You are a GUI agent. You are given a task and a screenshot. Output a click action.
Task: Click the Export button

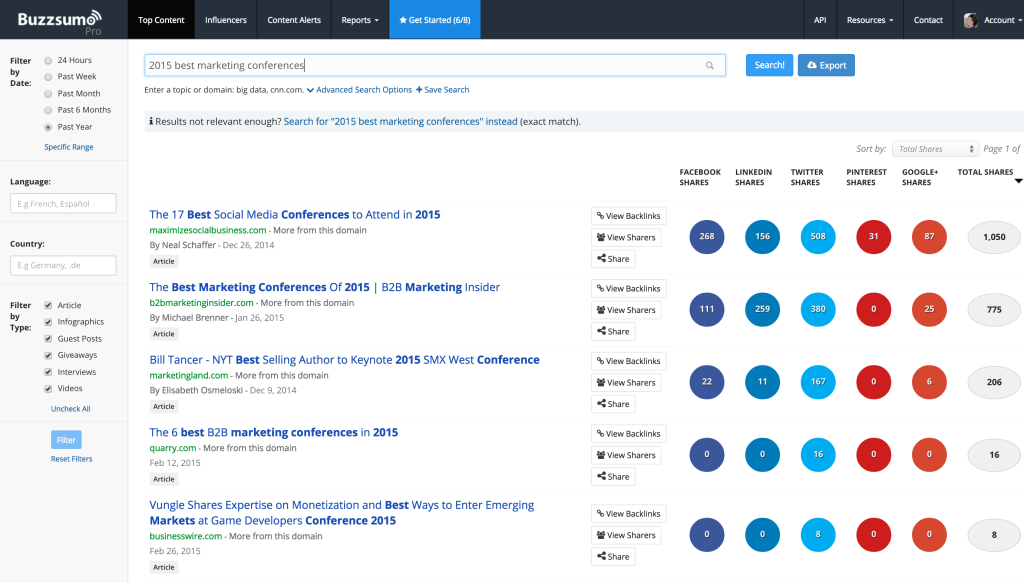click(x=826, y=65)
